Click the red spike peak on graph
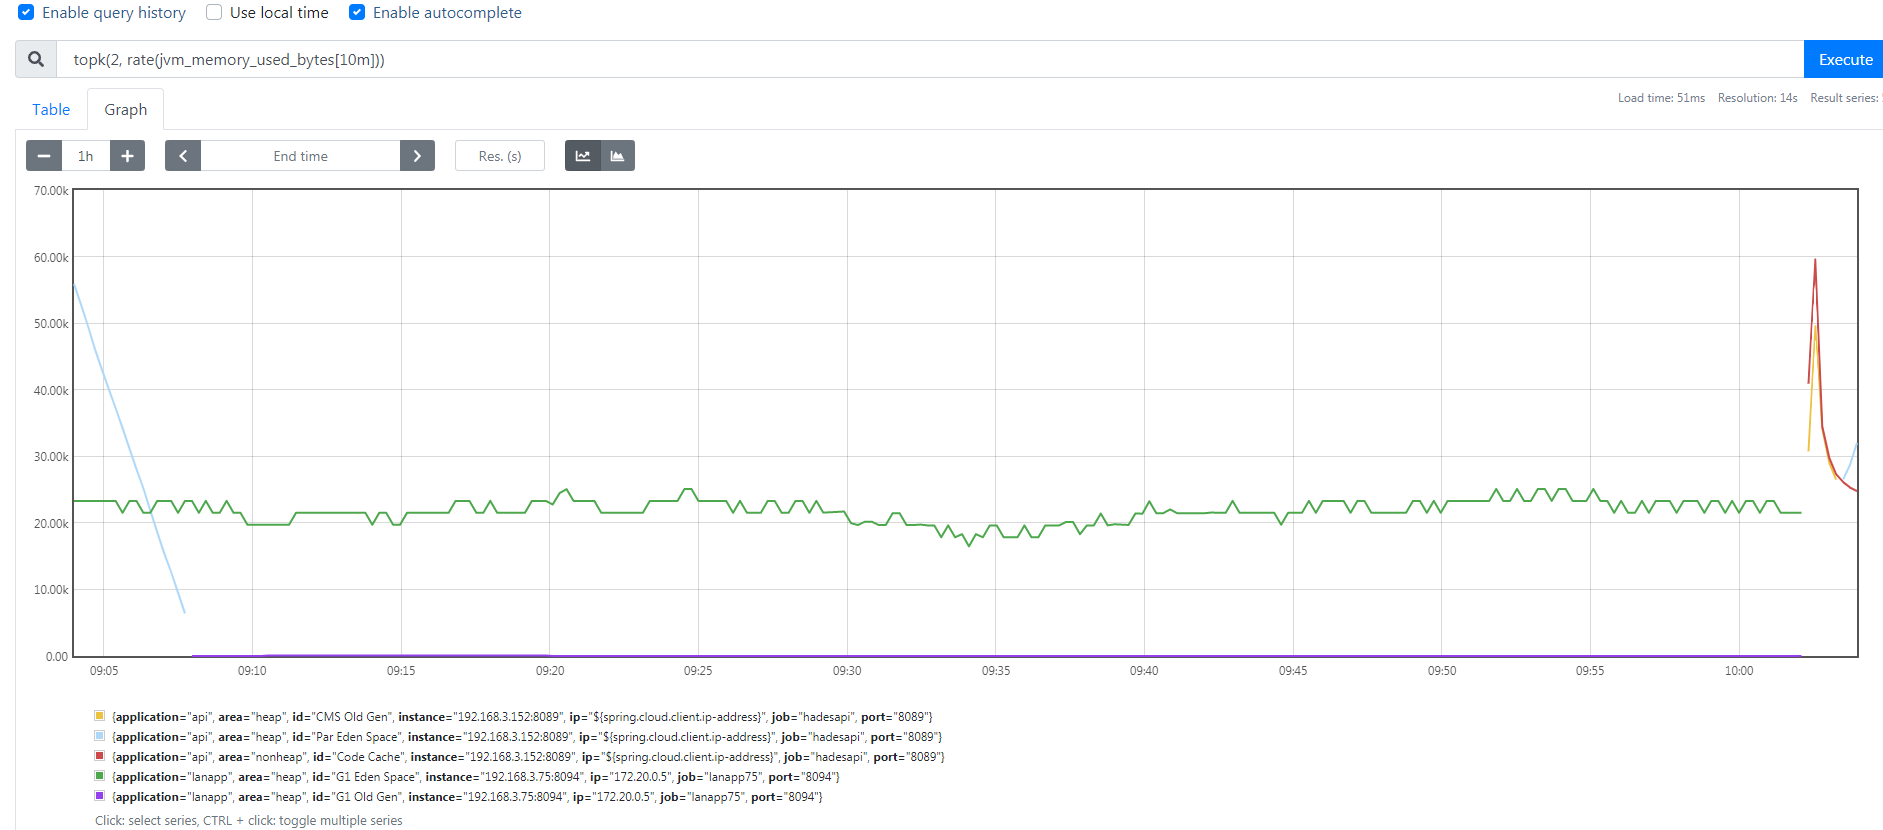 [1815, 261]
